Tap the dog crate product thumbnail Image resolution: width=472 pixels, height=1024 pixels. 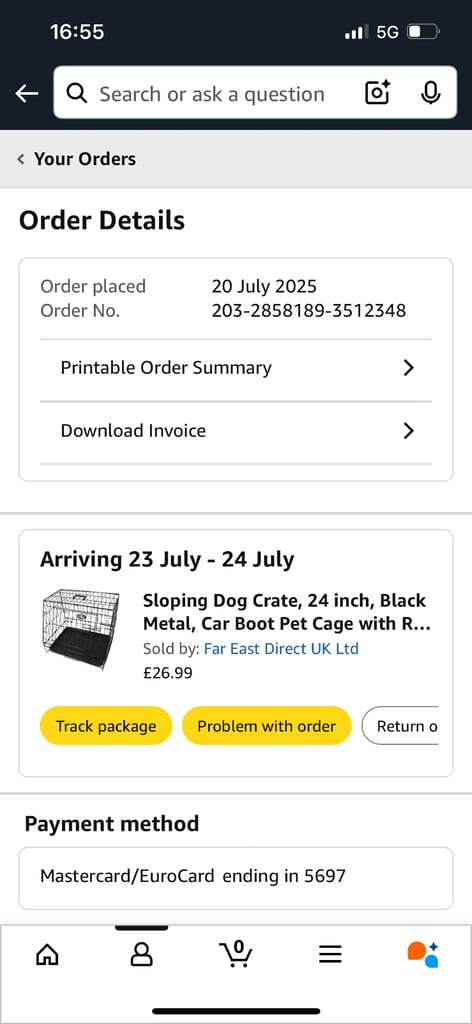(x=82, y=629)
